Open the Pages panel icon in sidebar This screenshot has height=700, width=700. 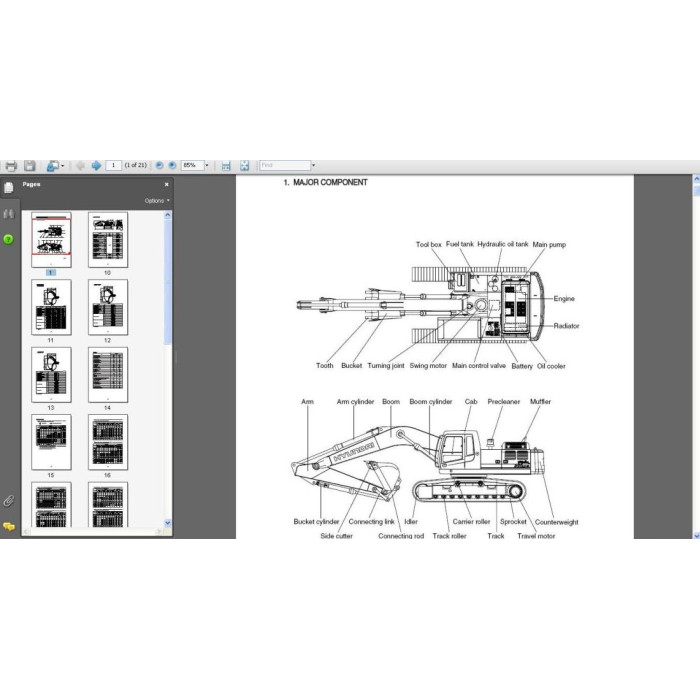(x=8, y=188)
